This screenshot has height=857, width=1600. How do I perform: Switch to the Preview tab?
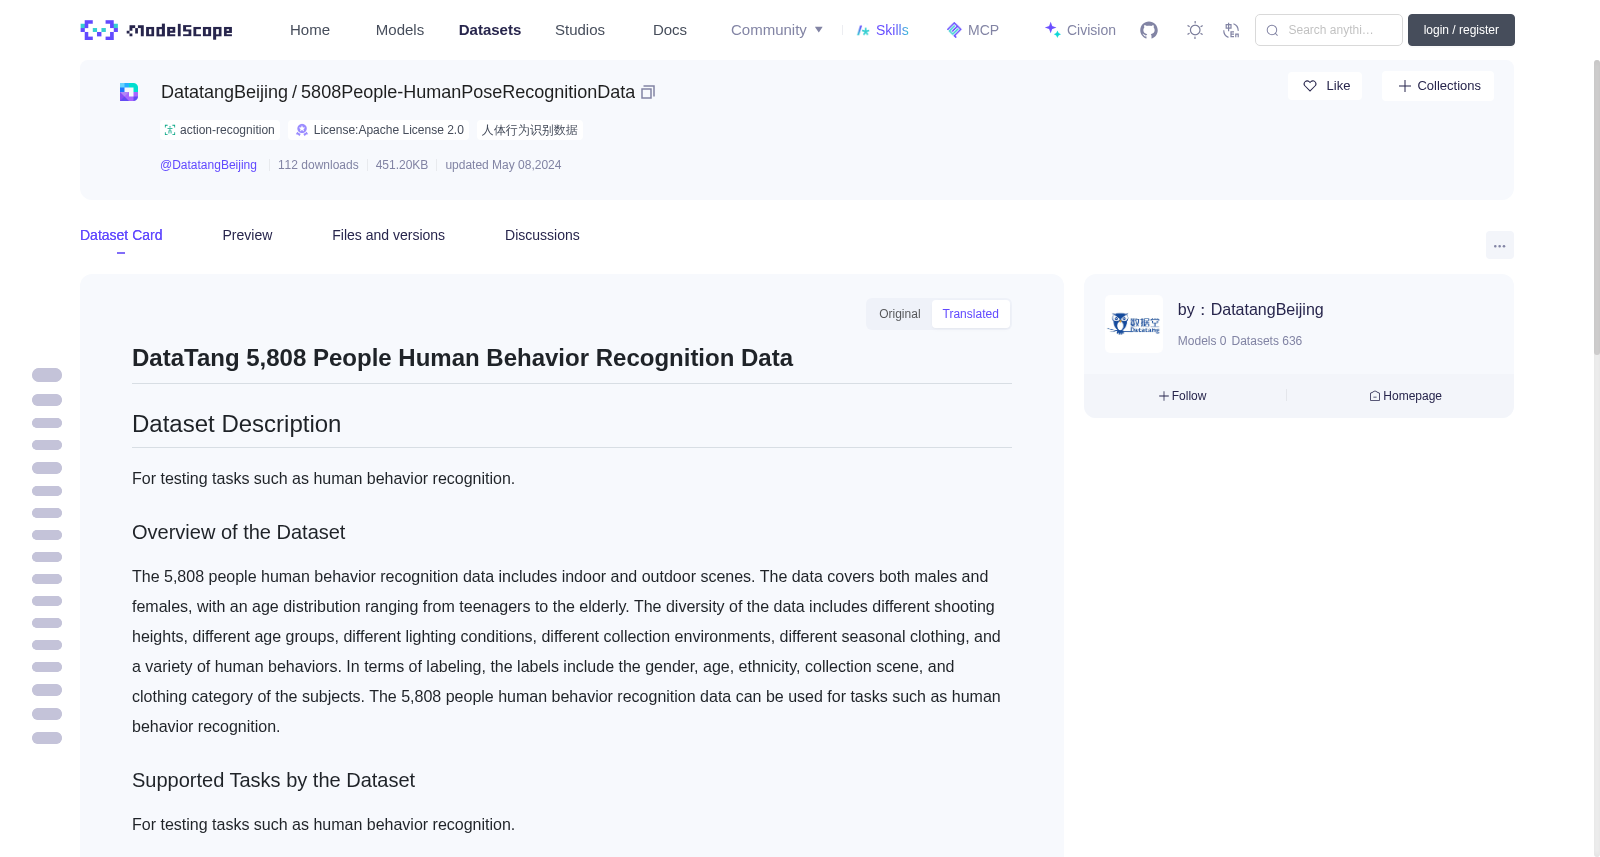pos(247,235)
